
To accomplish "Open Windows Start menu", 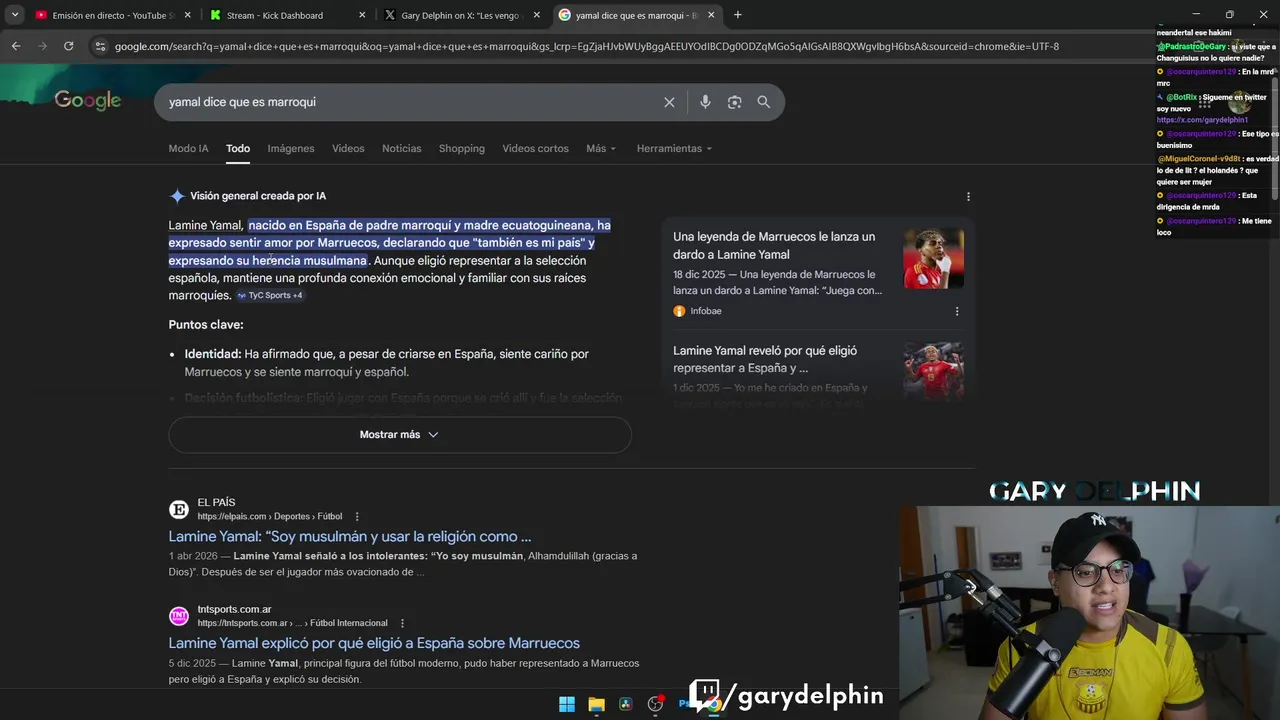I will click(567, 704).
